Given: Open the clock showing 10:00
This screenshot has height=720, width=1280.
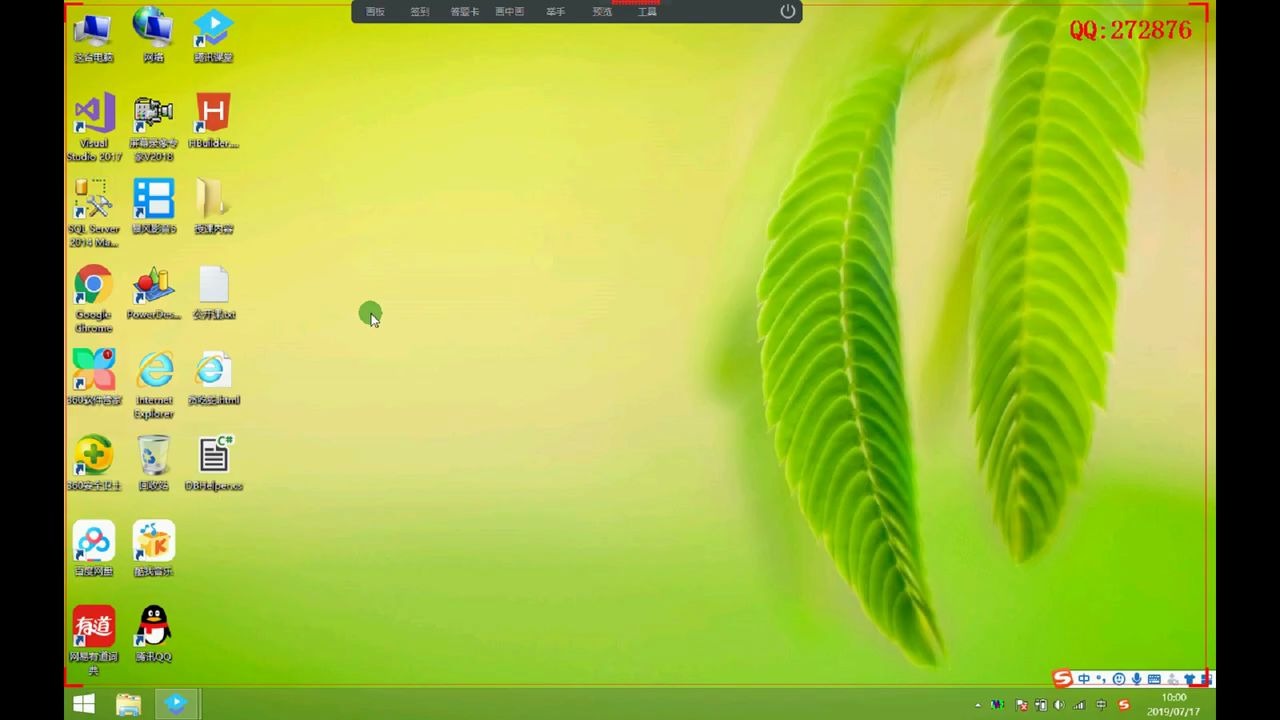Looking at the screenshot, I should [1173, 704].
